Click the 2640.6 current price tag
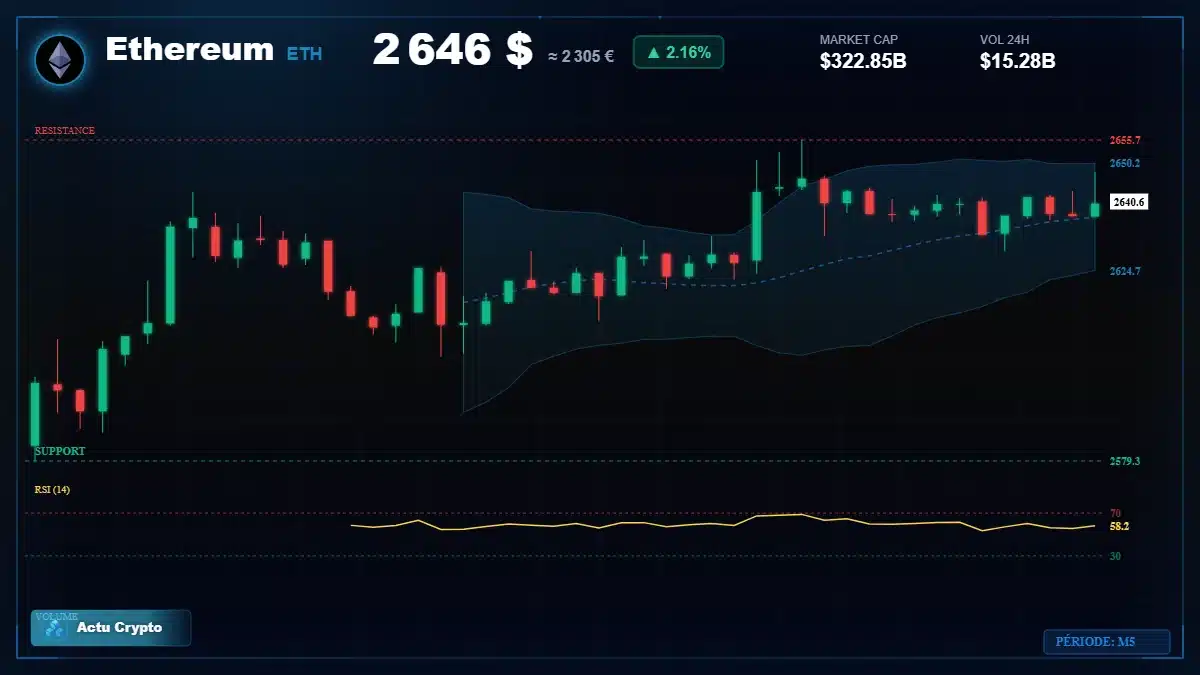The image size is (1200, 675). click(x=1129, y=202)
